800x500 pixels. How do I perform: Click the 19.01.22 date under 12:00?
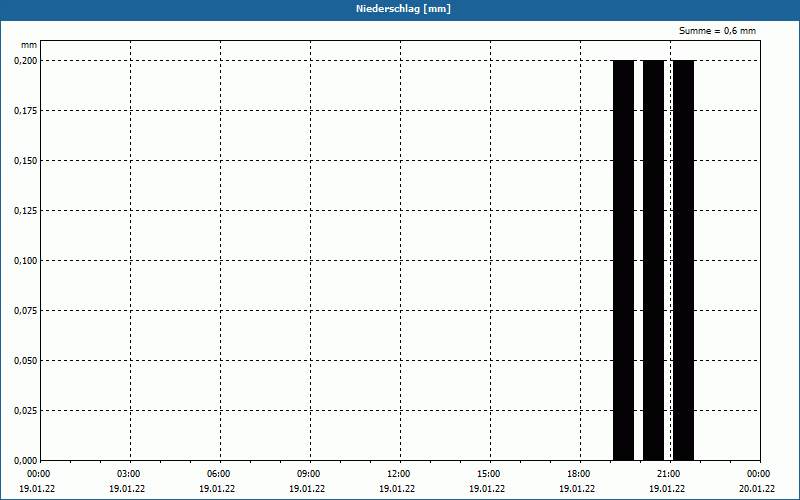(397, 489)
